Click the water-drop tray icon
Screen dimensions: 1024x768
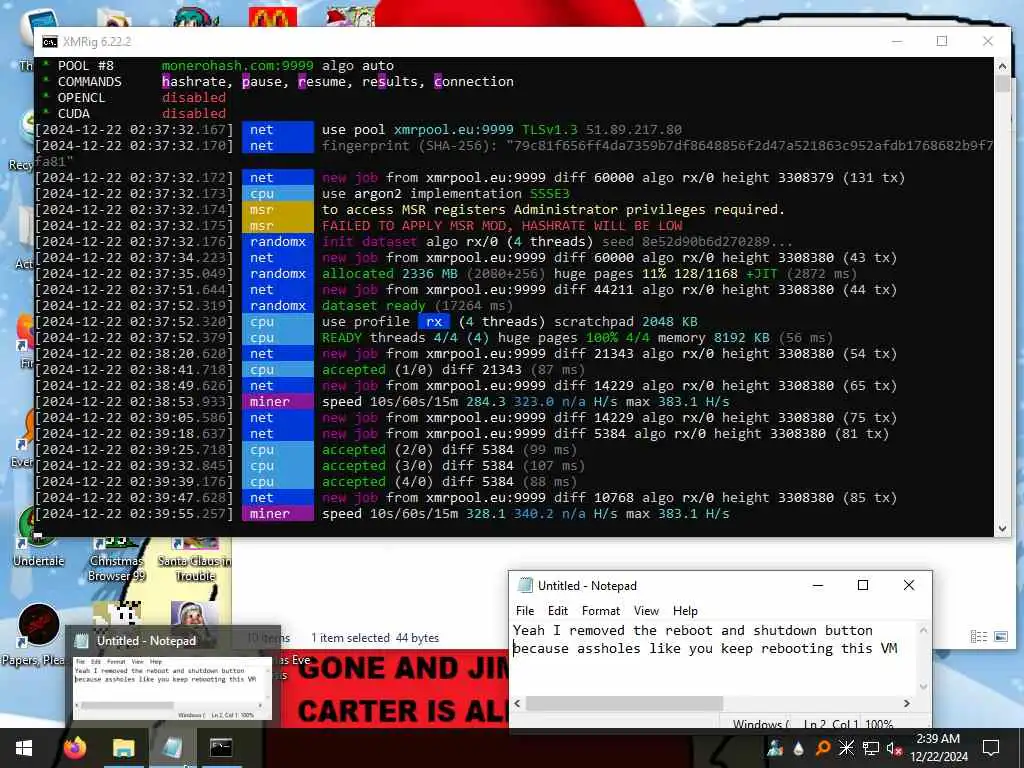coord(798,748)
